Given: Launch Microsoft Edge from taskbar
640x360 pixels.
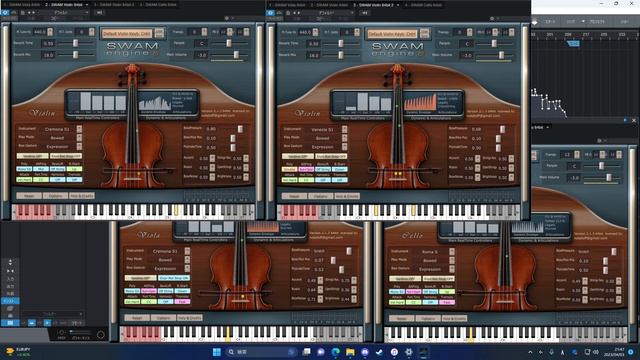Looking at the screenshot, I should tap(336, 352).
